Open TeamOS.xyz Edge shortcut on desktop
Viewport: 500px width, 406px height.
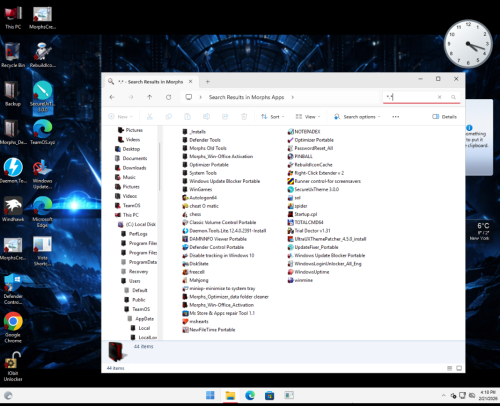pyautogui.click(x=42, y=132)
